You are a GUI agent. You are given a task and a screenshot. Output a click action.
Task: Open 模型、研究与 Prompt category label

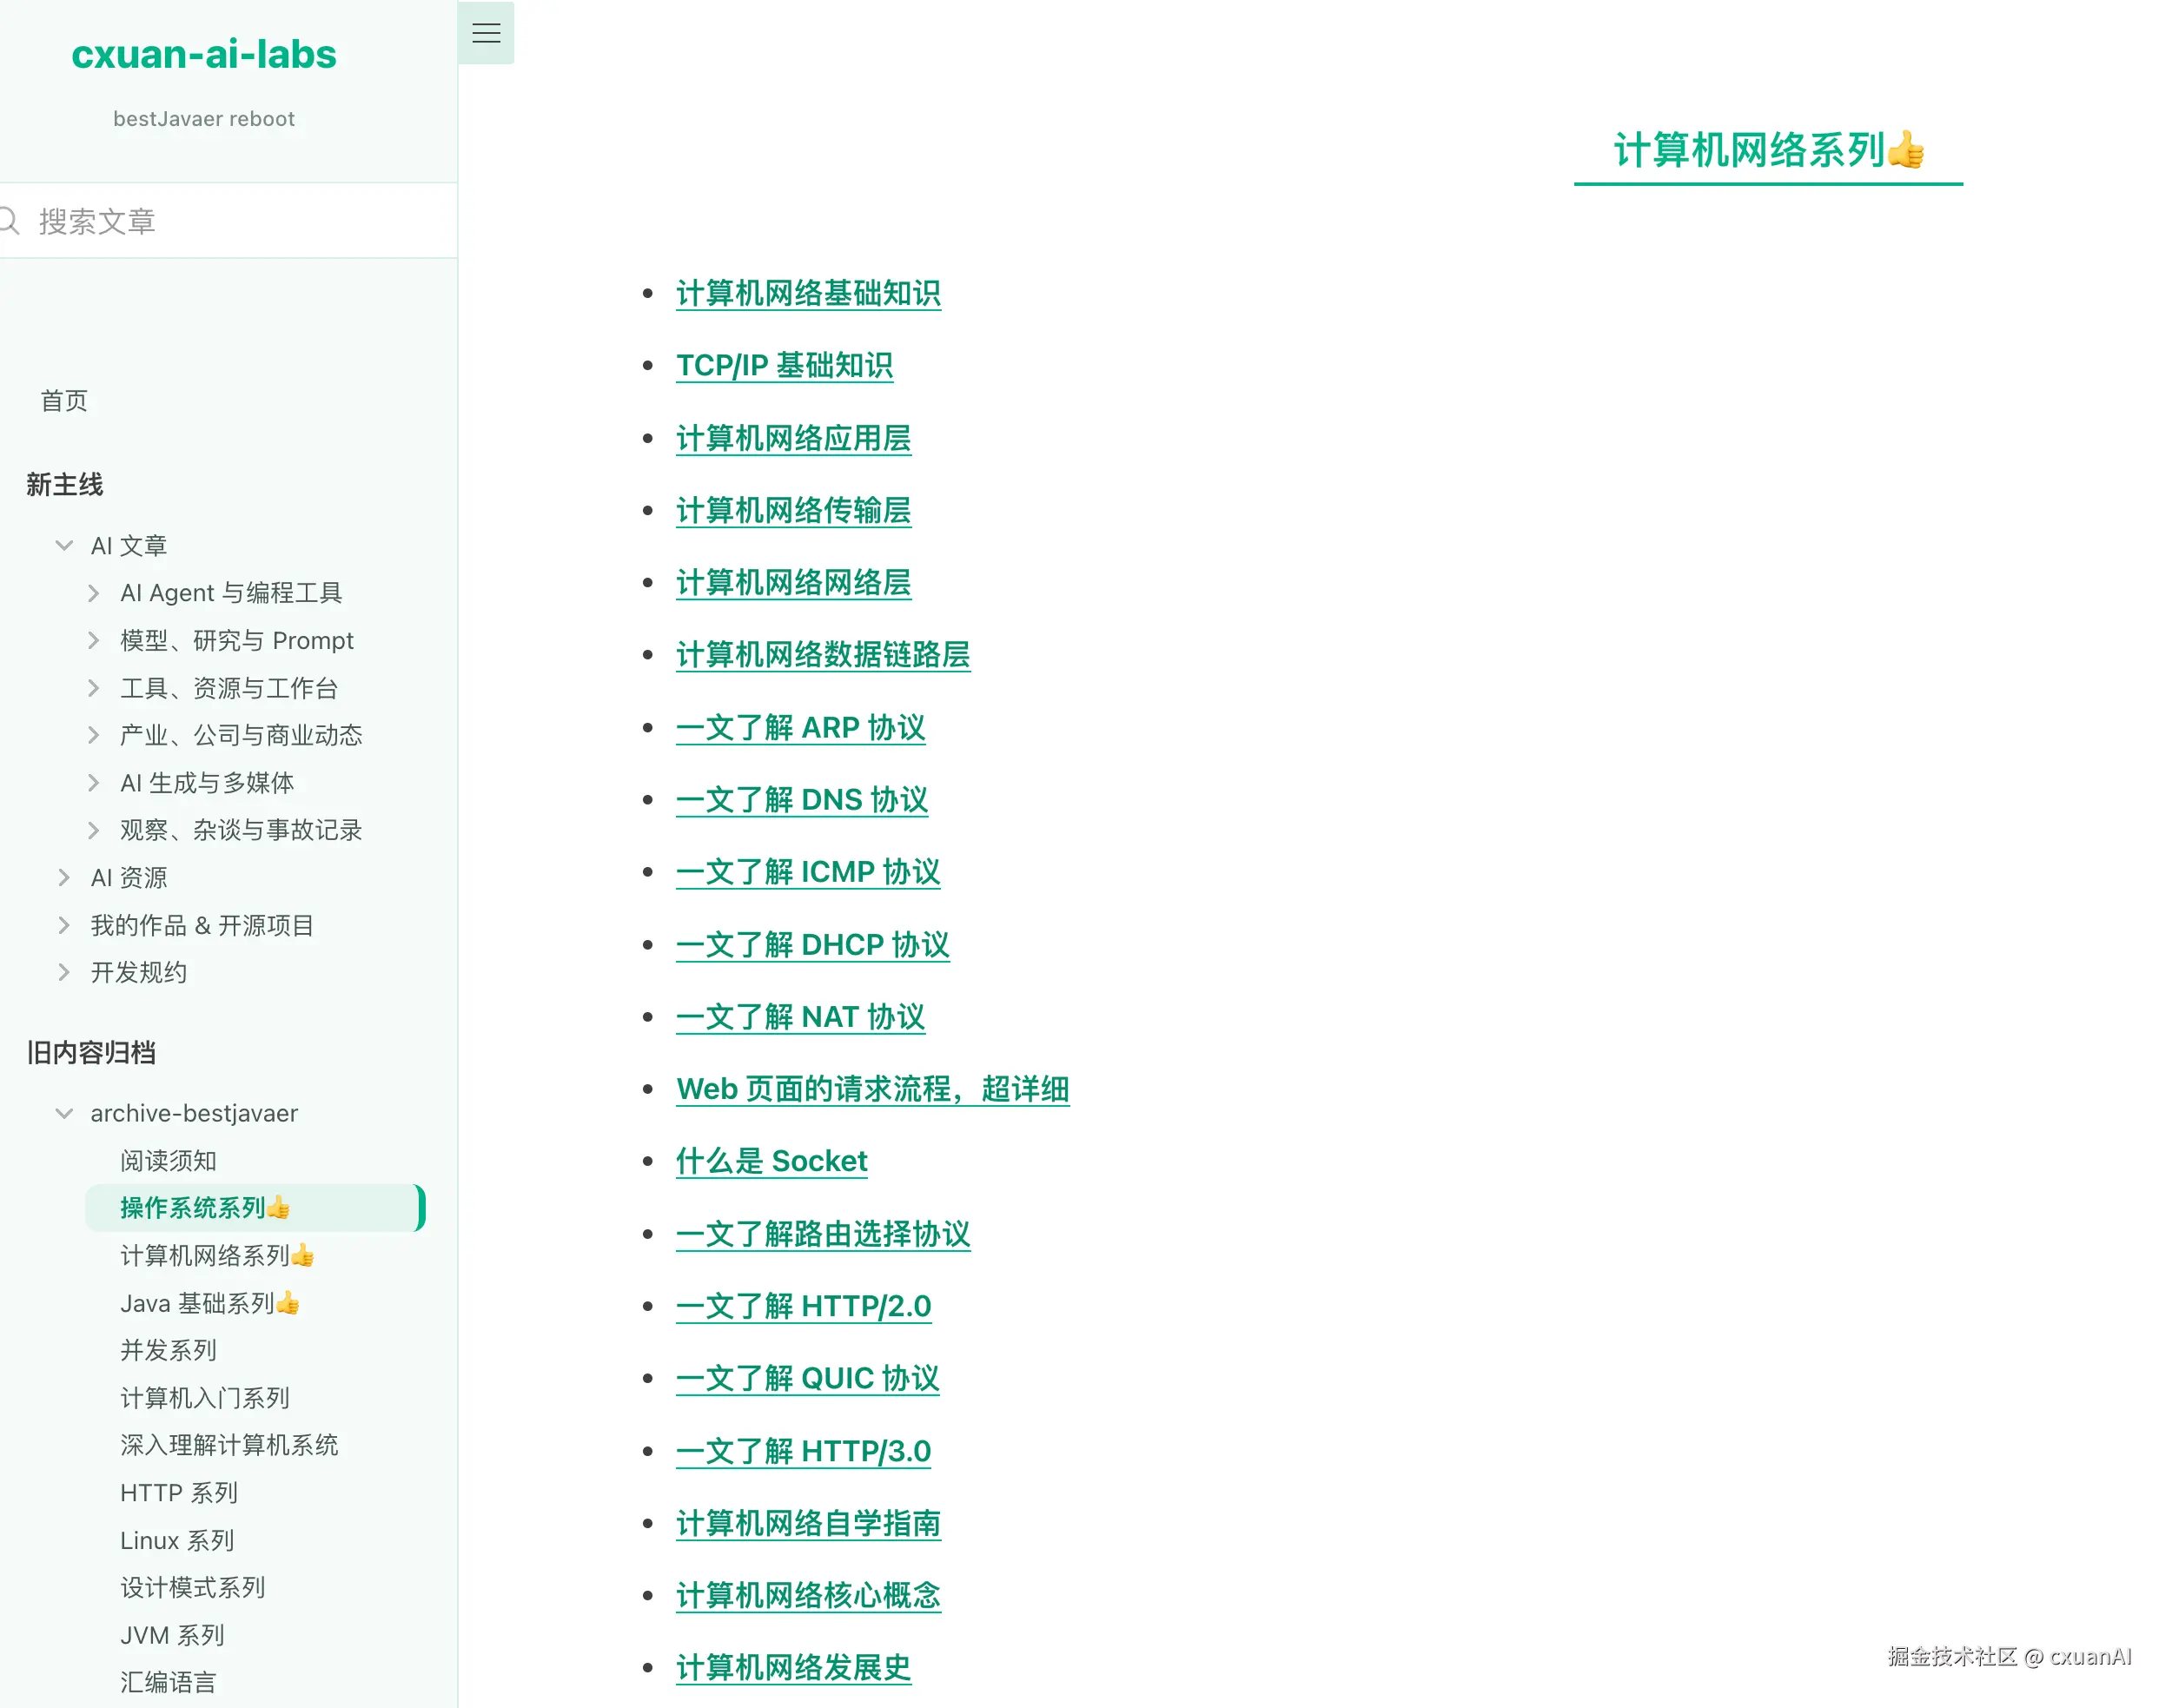(237, 641)
